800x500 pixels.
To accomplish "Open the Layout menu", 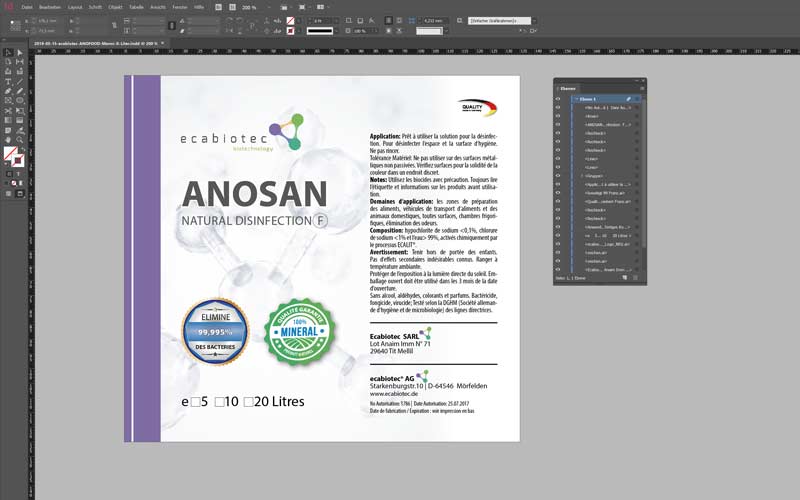I will [x=75, y=7].
